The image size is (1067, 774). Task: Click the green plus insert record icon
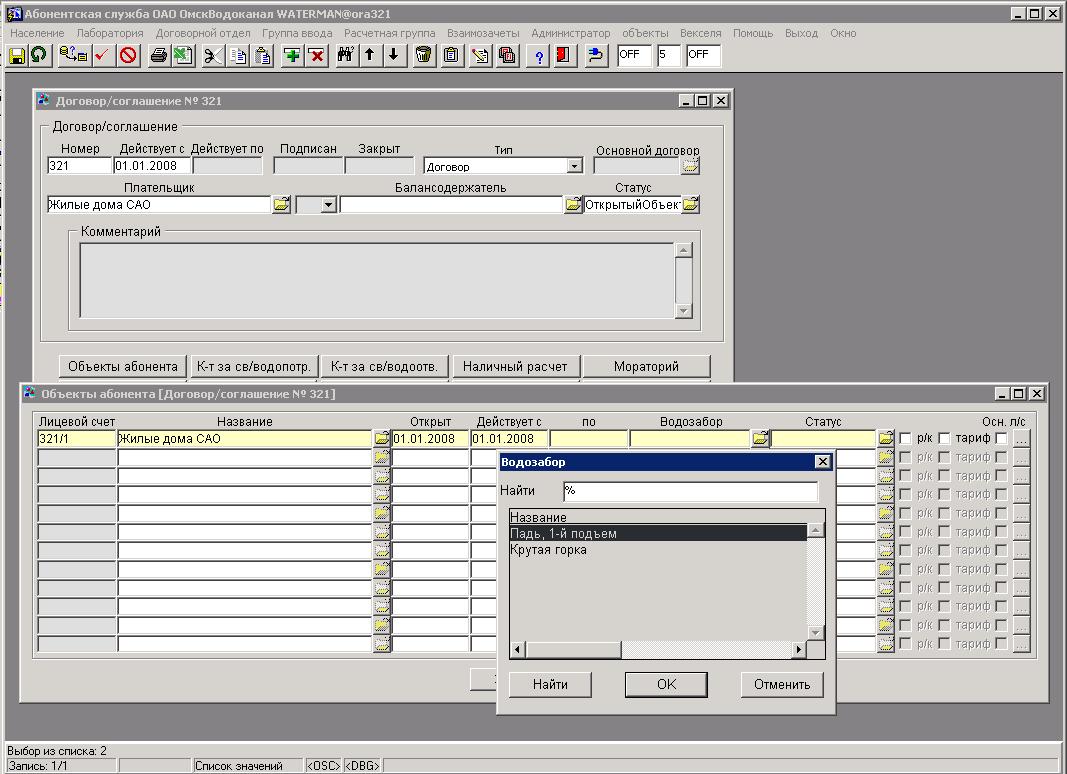(x=292, y=55)
